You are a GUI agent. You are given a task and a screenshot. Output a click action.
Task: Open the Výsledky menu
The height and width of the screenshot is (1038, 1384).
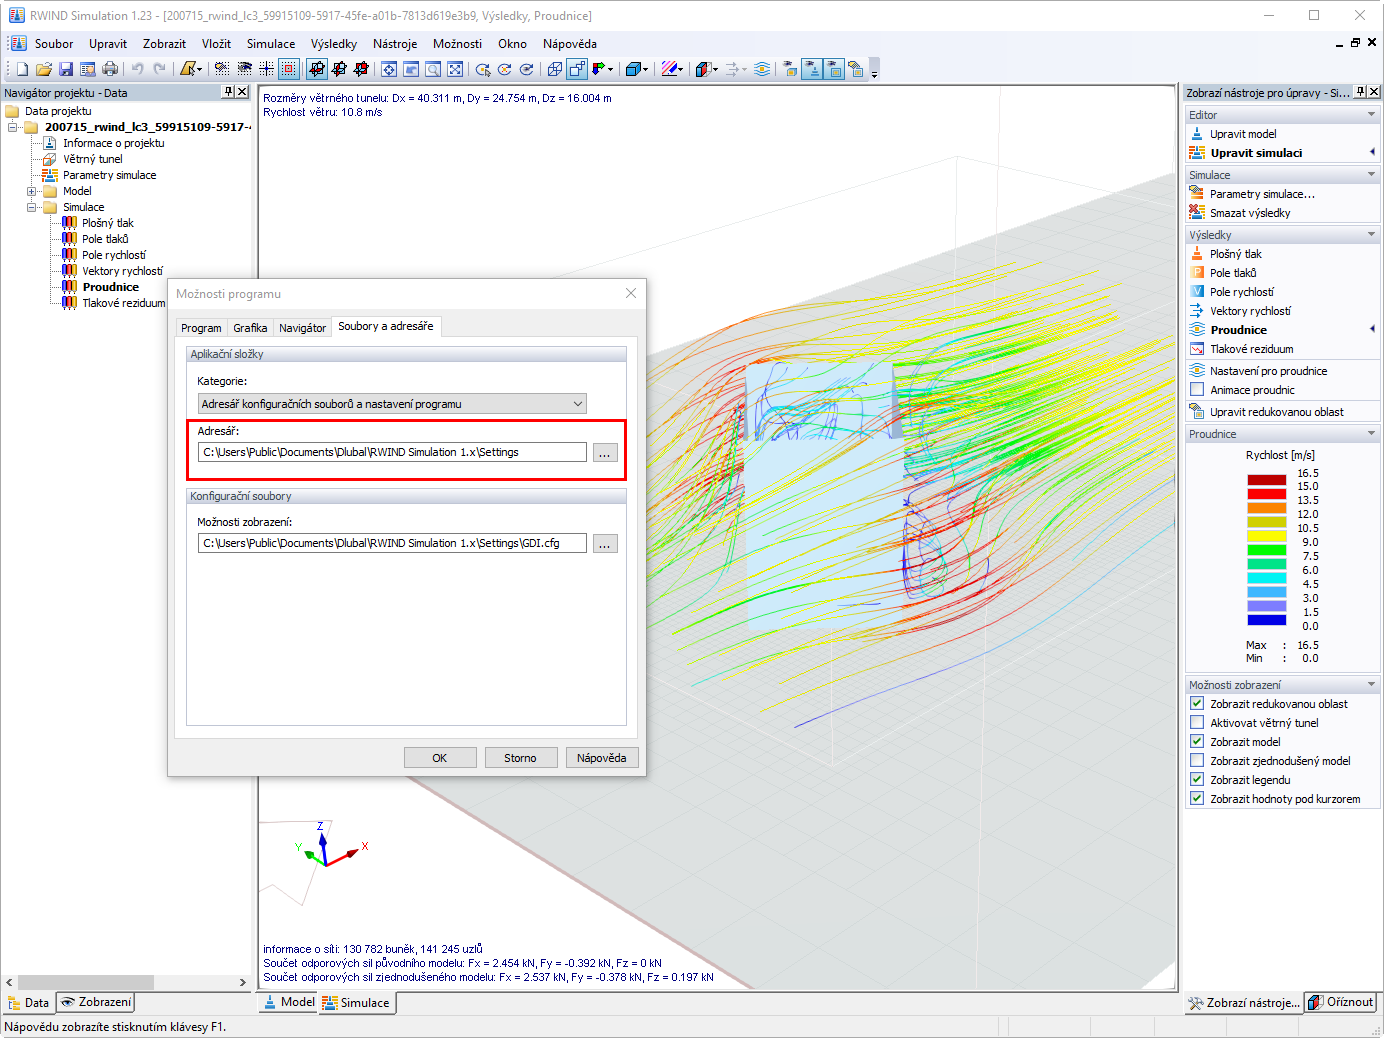(334, 44)
